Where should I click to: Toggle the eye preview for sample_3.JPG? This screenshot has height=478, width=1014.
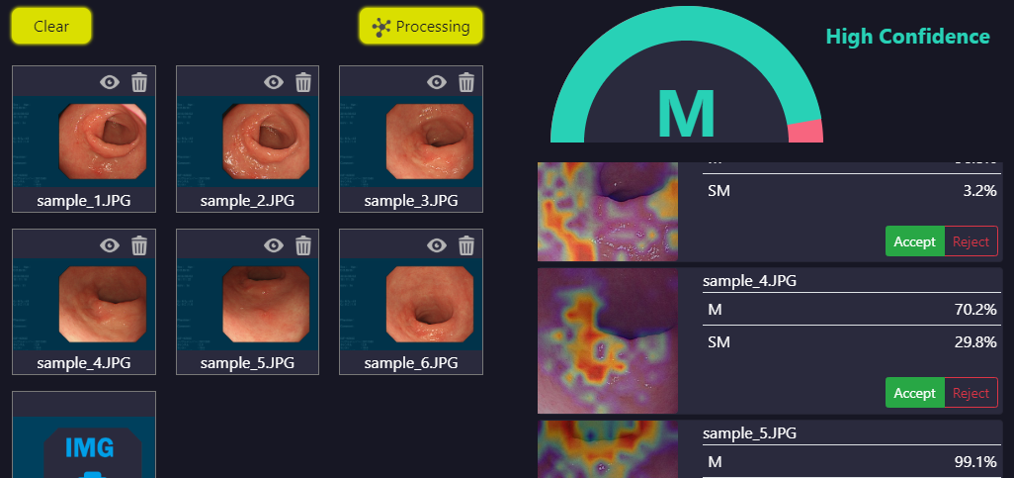(437, 82)
